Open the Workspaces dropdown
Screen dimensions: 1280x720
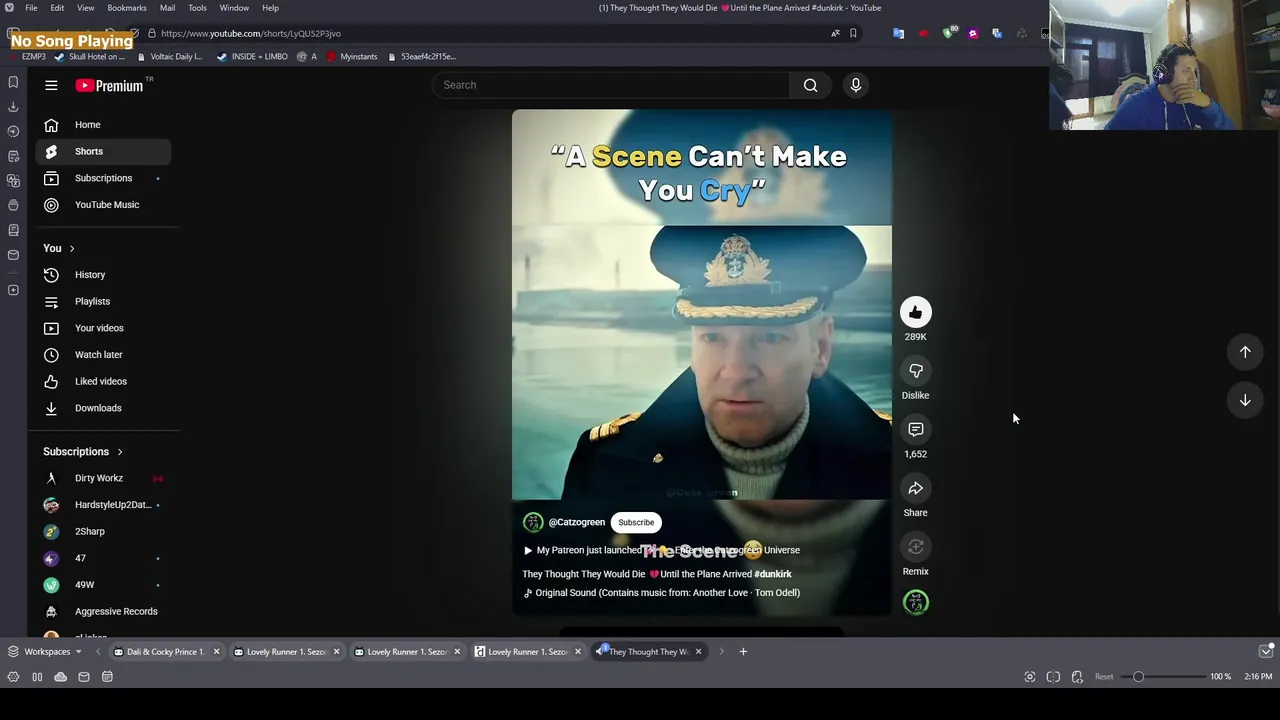tap(45, 652)
